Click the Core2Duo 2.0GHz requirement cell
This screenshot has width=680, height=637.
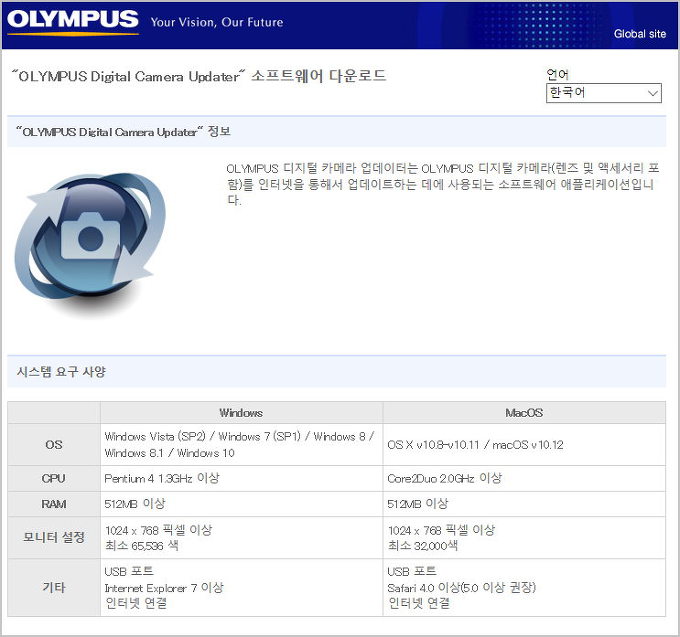pos(445,478)
